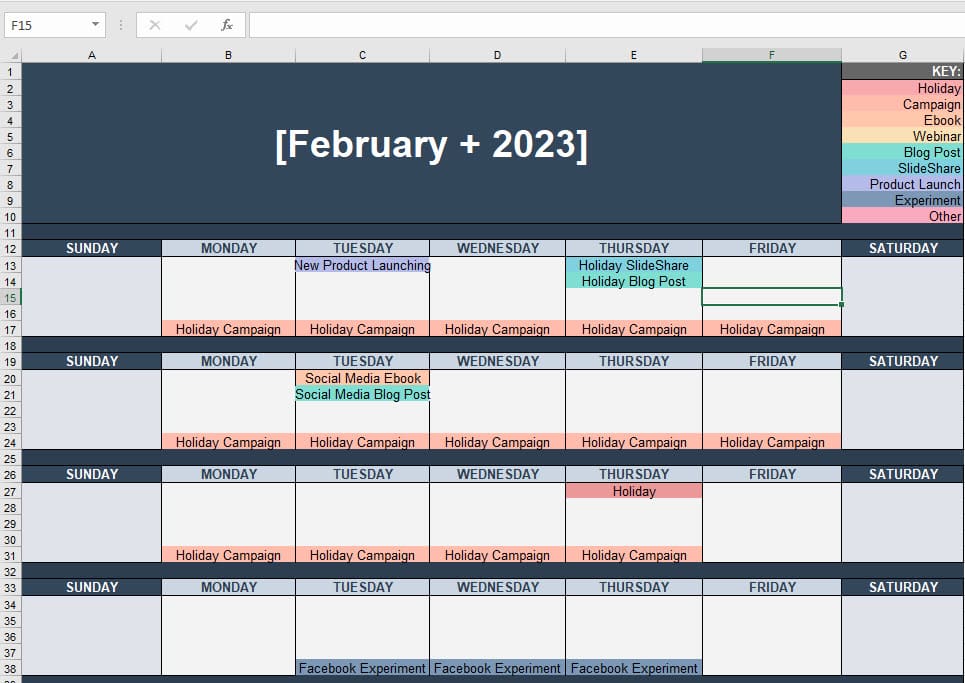The image size is (965, 683).
Task: Click the Cancel (X) formula bar icon
Action: point(154,25)
